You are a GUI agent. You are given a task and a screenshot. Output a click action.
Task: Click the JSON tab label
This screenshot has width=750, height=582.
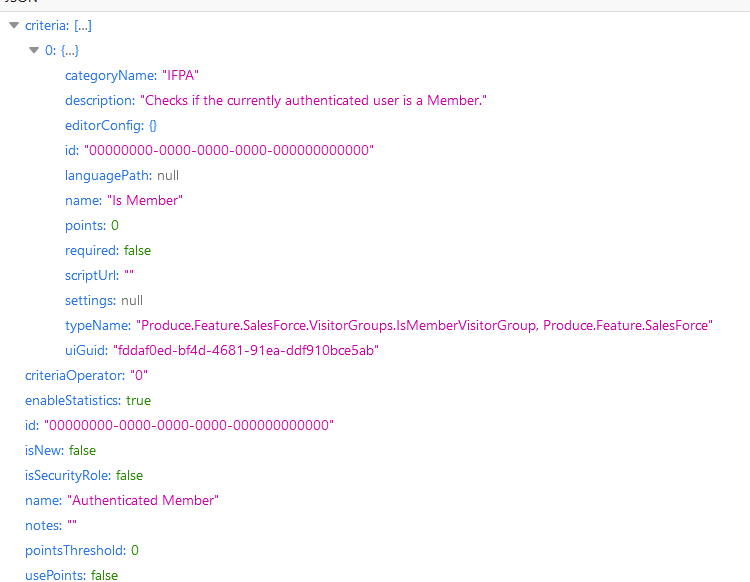[x=20, y=3]
